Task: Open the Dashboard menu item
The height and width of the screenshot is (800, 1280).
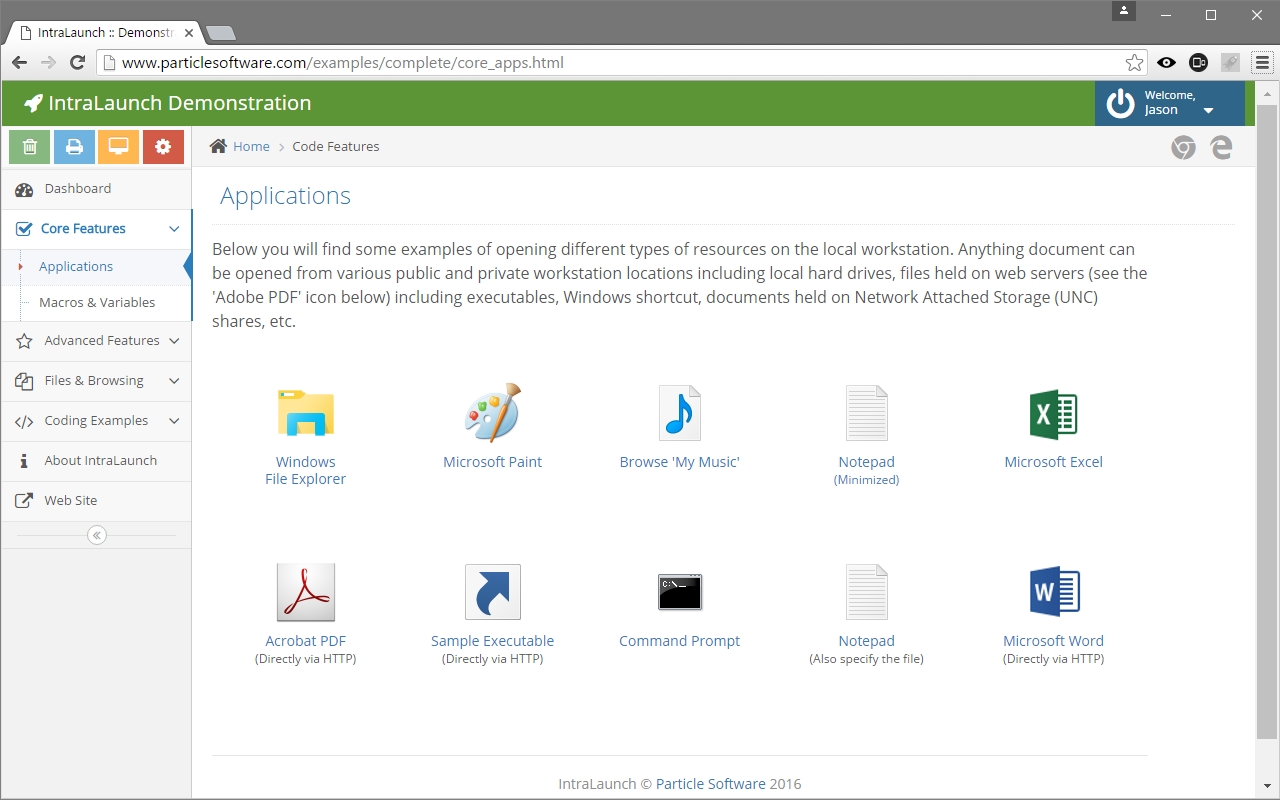Action: 78,189
